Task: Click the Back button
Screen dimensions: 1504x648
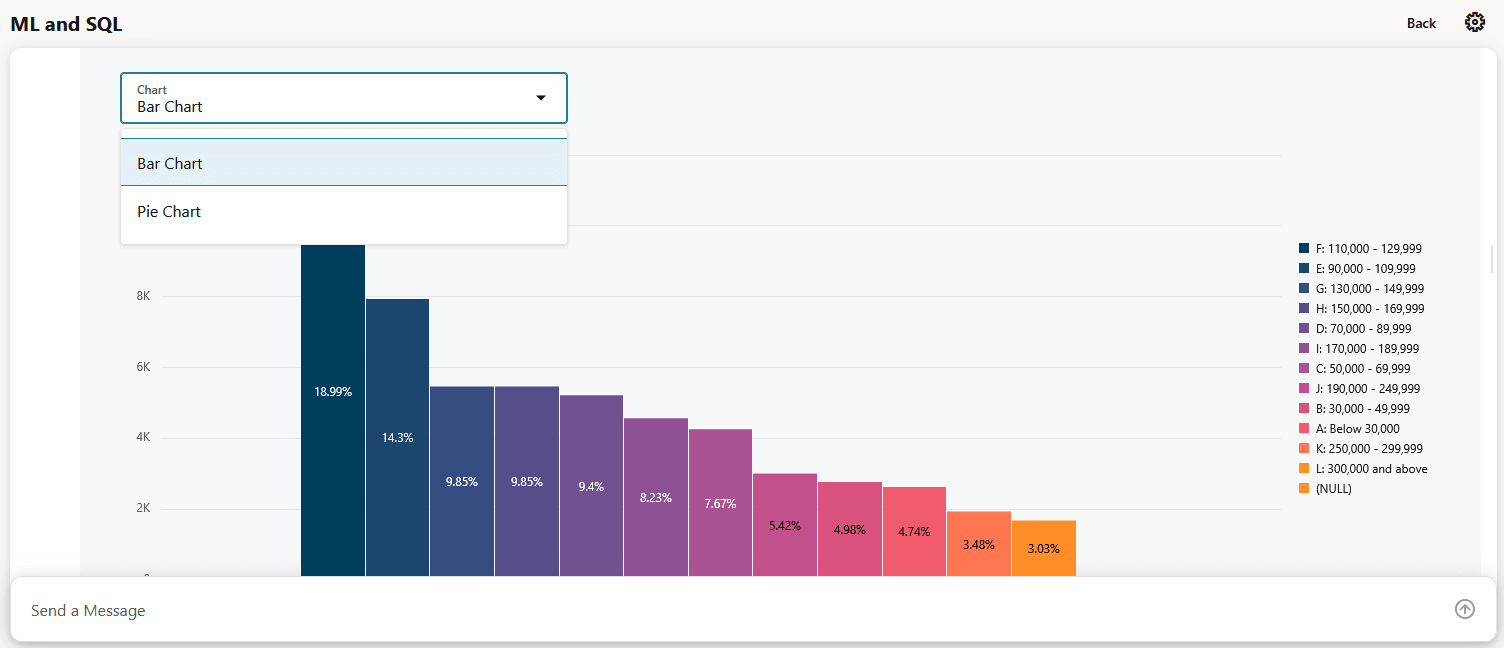Action: (1421, 23)
